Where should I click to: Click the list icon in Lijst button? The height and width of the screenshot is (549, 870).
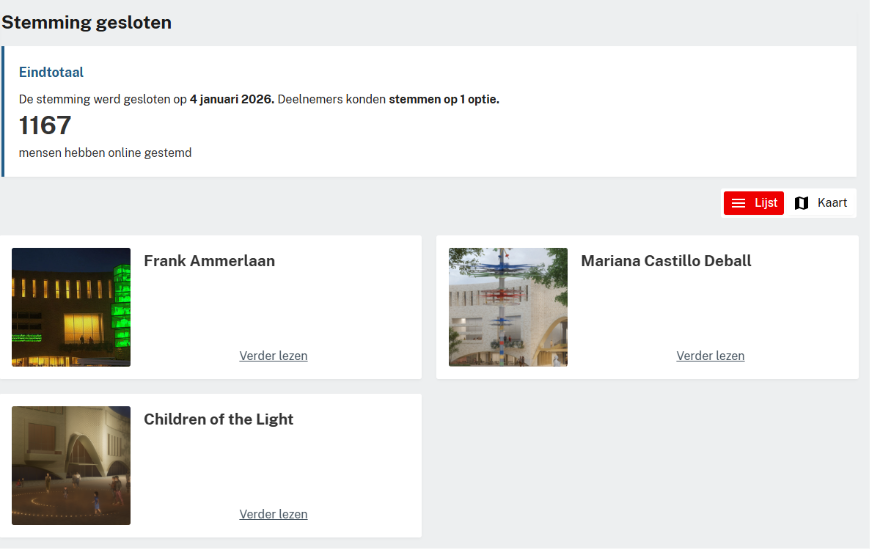pyautogui.click(x=738, y=203)
